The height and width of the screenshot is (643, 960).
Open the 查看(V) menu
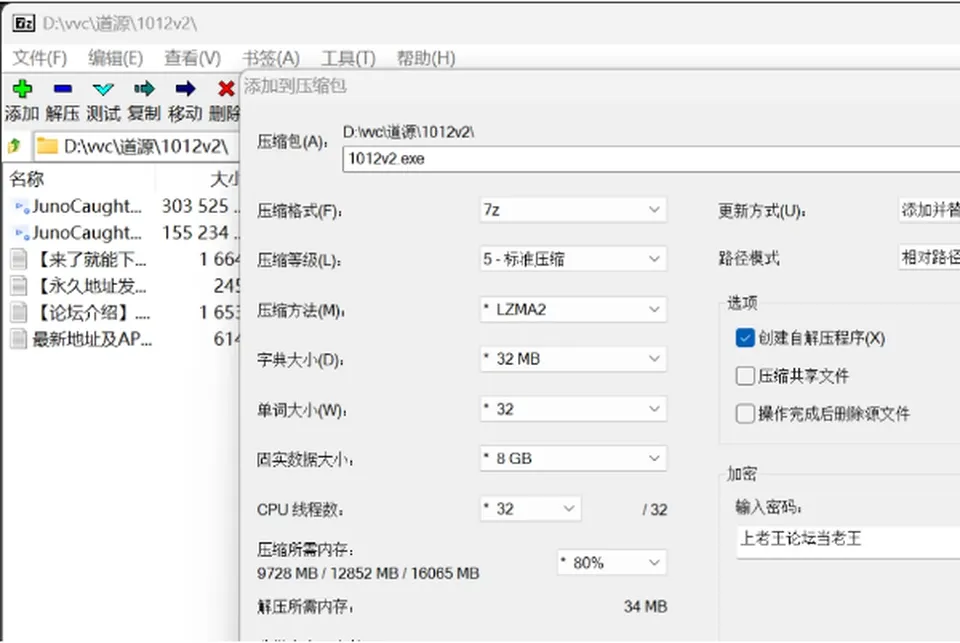tap(192, 58)
